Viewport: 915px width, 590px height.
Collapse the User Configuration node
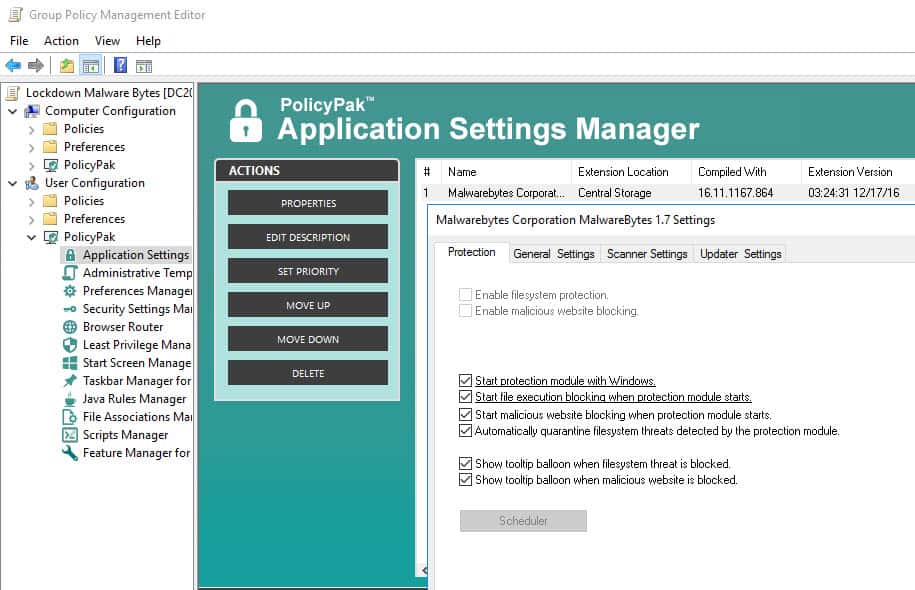(x=13, y=183)
